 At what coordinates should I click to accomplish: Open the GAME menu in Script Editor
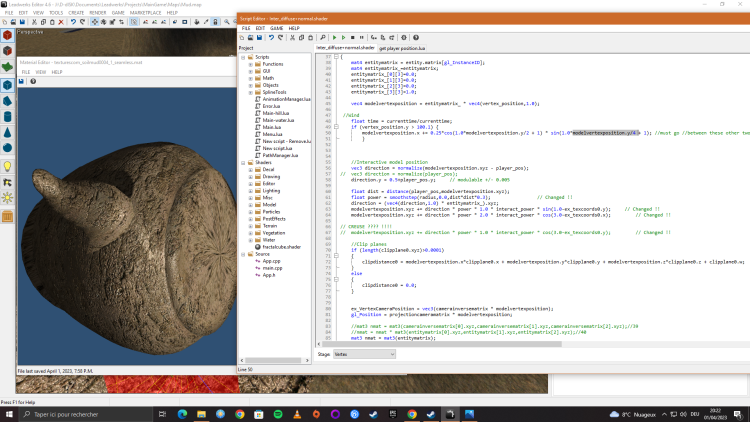tap(275, 28)
